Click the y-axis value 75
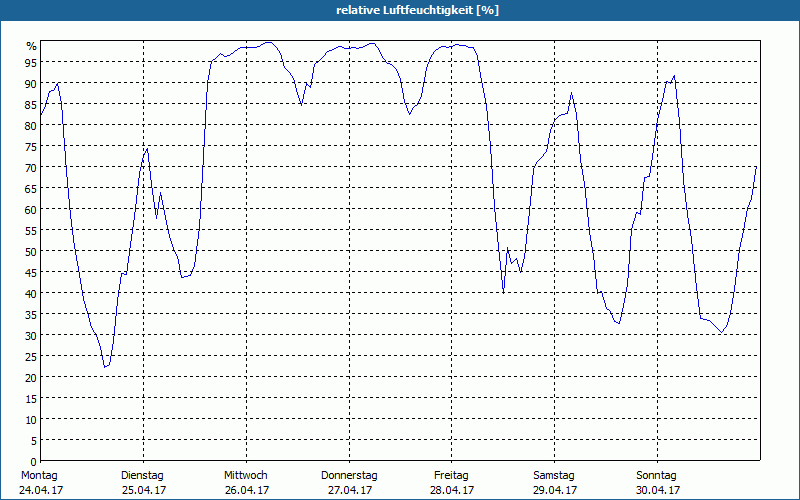Image resolution: width=800 pixels, height=500 pixels. (x=31, y=146)
